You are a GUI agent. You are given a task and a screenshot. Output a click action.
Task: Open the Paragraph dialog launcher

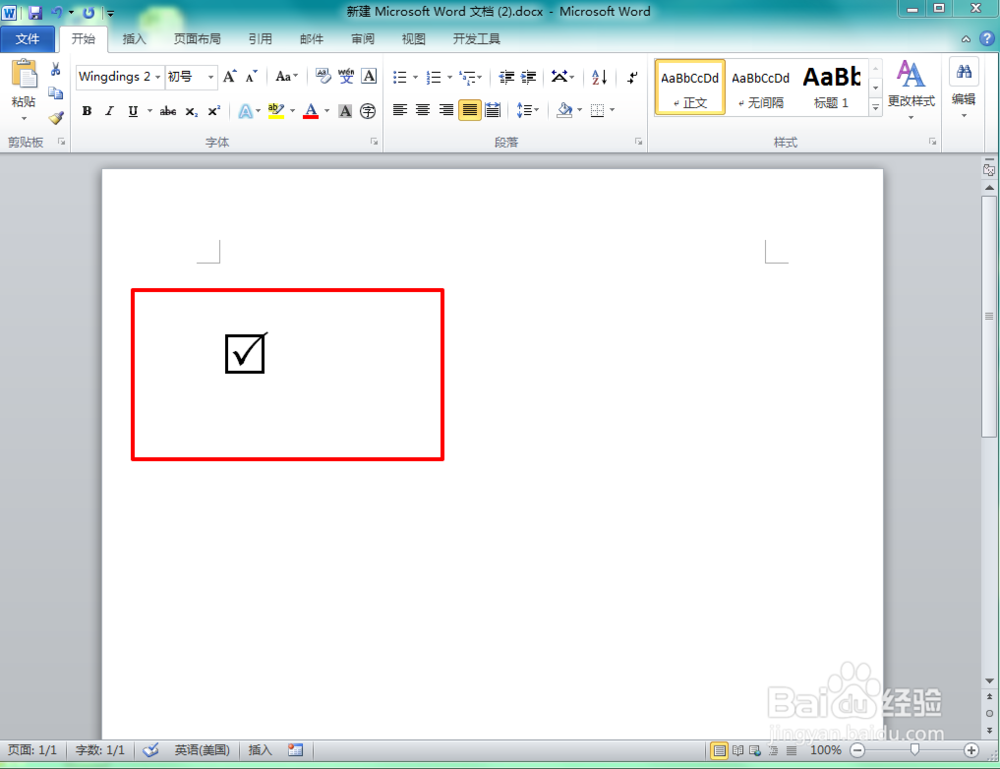click(638, 142)
